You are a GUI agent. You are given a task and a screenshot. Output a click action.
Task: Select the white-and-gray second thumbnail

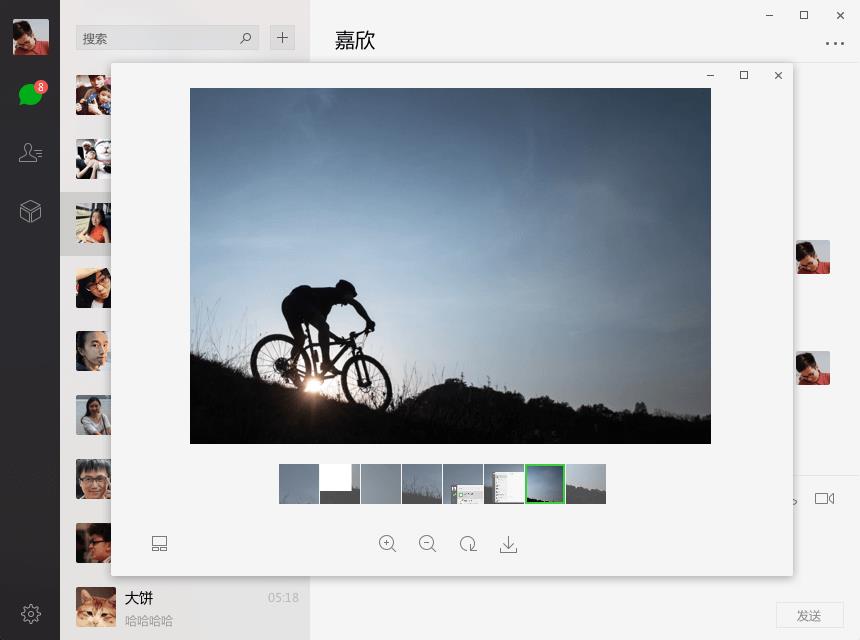(340, 484)
